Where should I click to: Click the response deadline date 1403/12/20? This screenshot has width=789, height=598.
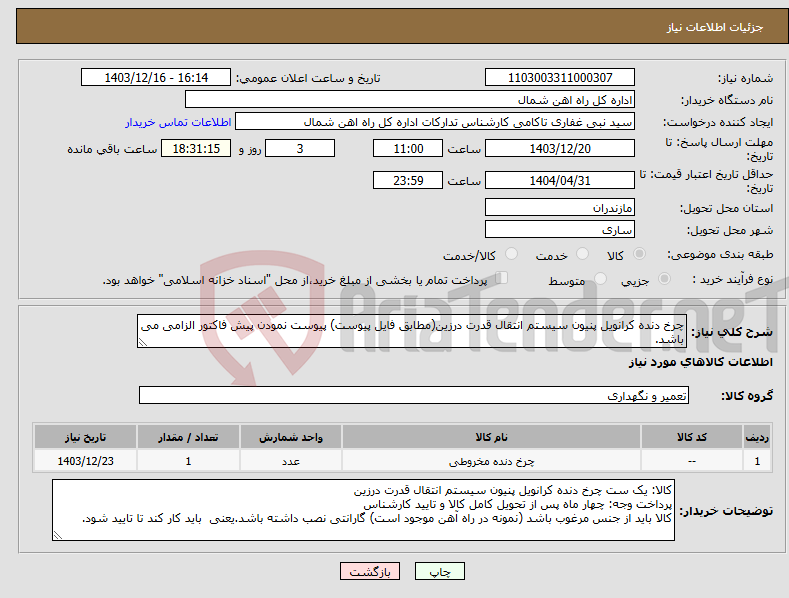click(x=560, y=148)
